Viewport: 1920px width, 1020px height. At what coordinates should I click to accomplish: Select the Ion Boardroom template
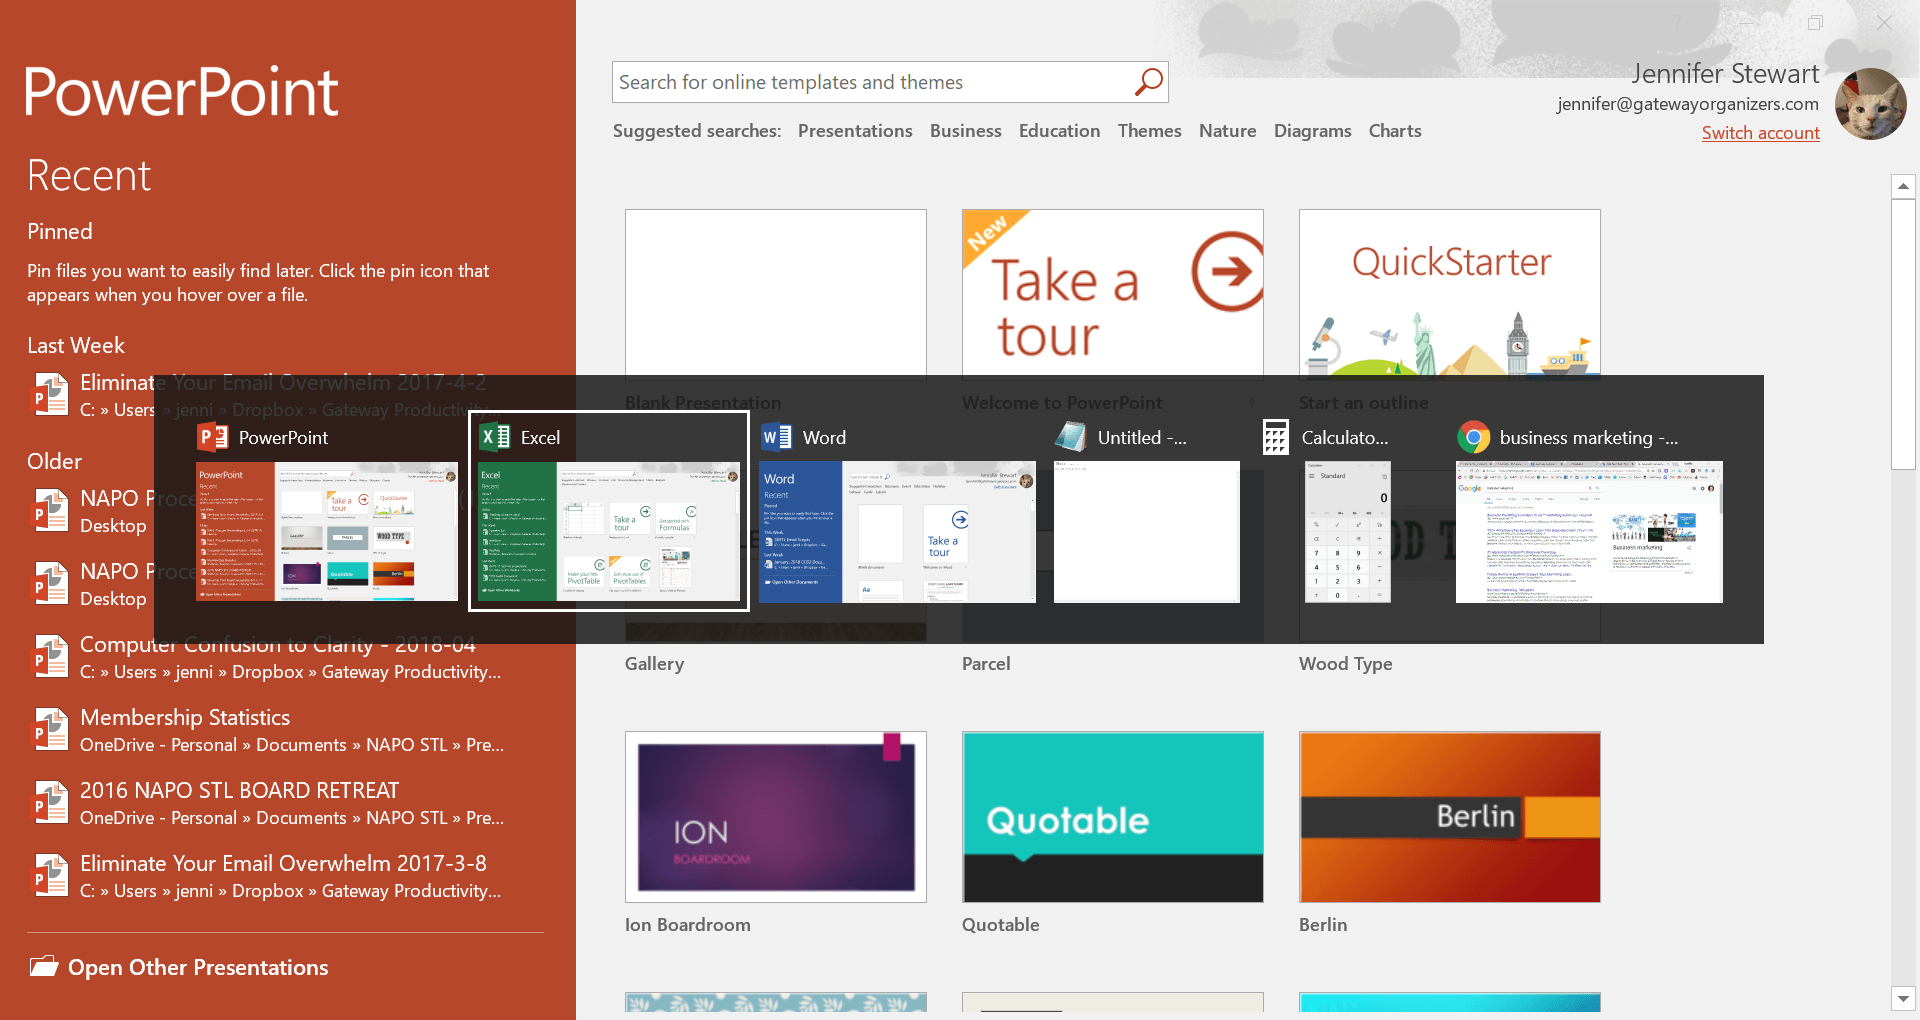pos(776,817)
